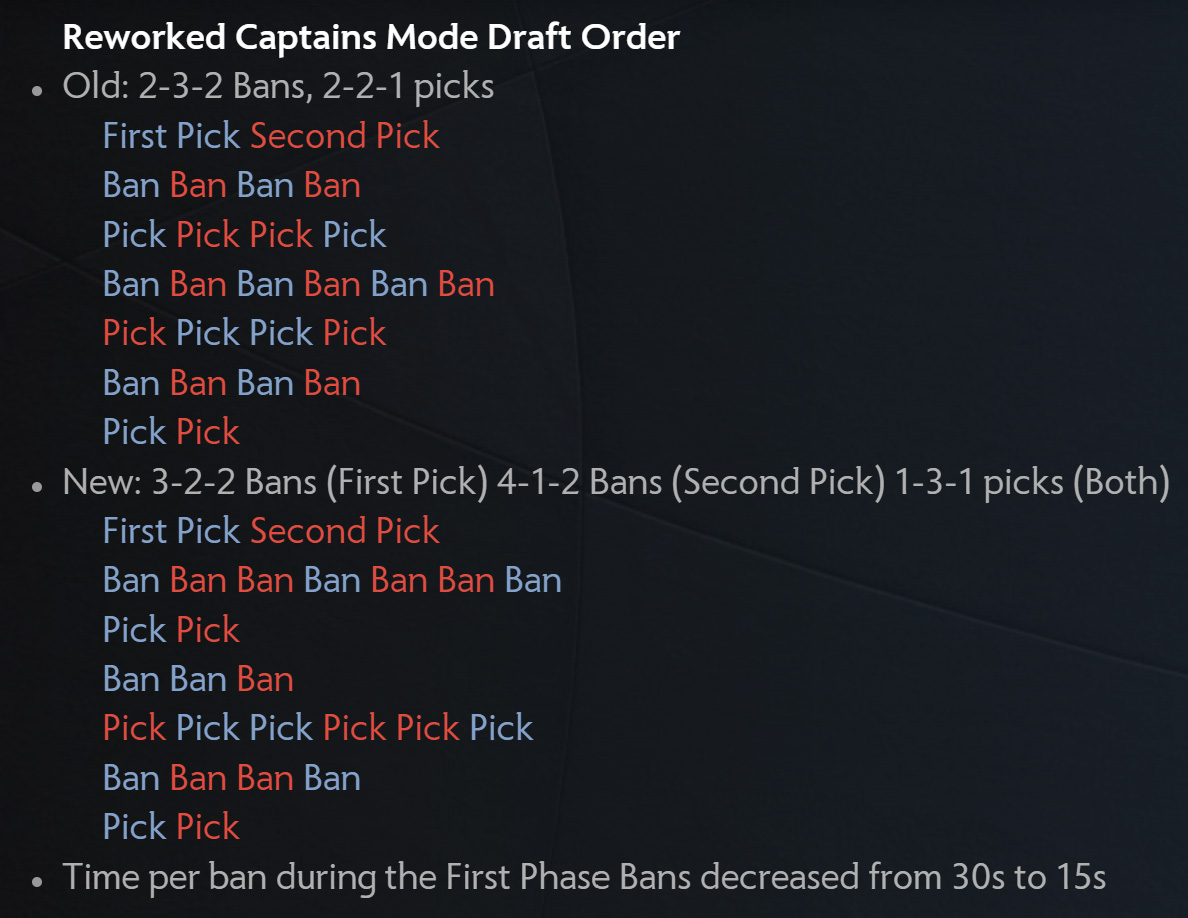Viewport: 1188px width, 918px height.
Task: Click the bullet before 'New: 3-2-2 Bans'
Action: pos(37,486)
